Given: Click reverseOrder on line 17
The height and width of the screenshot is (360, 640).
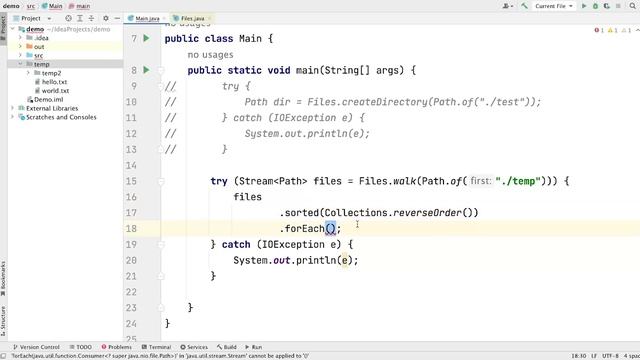Looking at the screenshot, I should (x=427, y=213).
